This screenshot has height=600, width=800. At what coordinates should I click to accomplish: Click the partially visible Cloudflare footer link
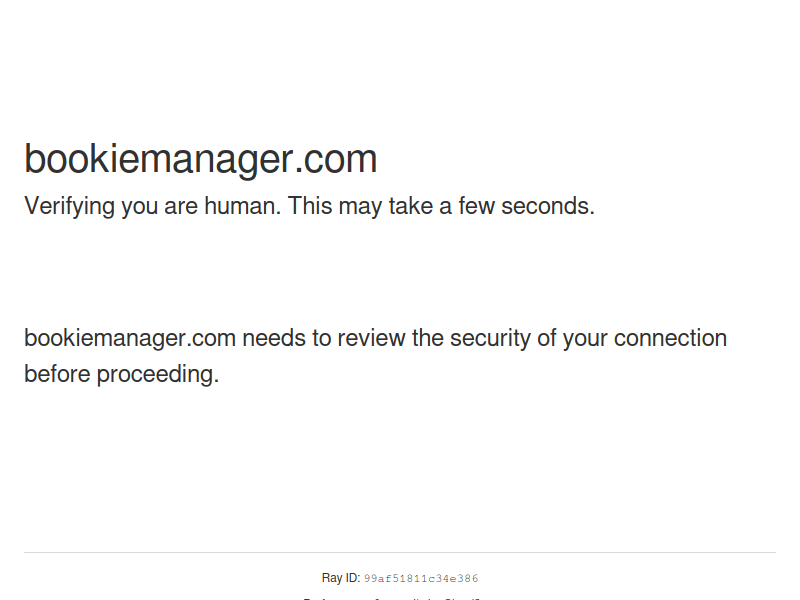[x=462, y=598]
